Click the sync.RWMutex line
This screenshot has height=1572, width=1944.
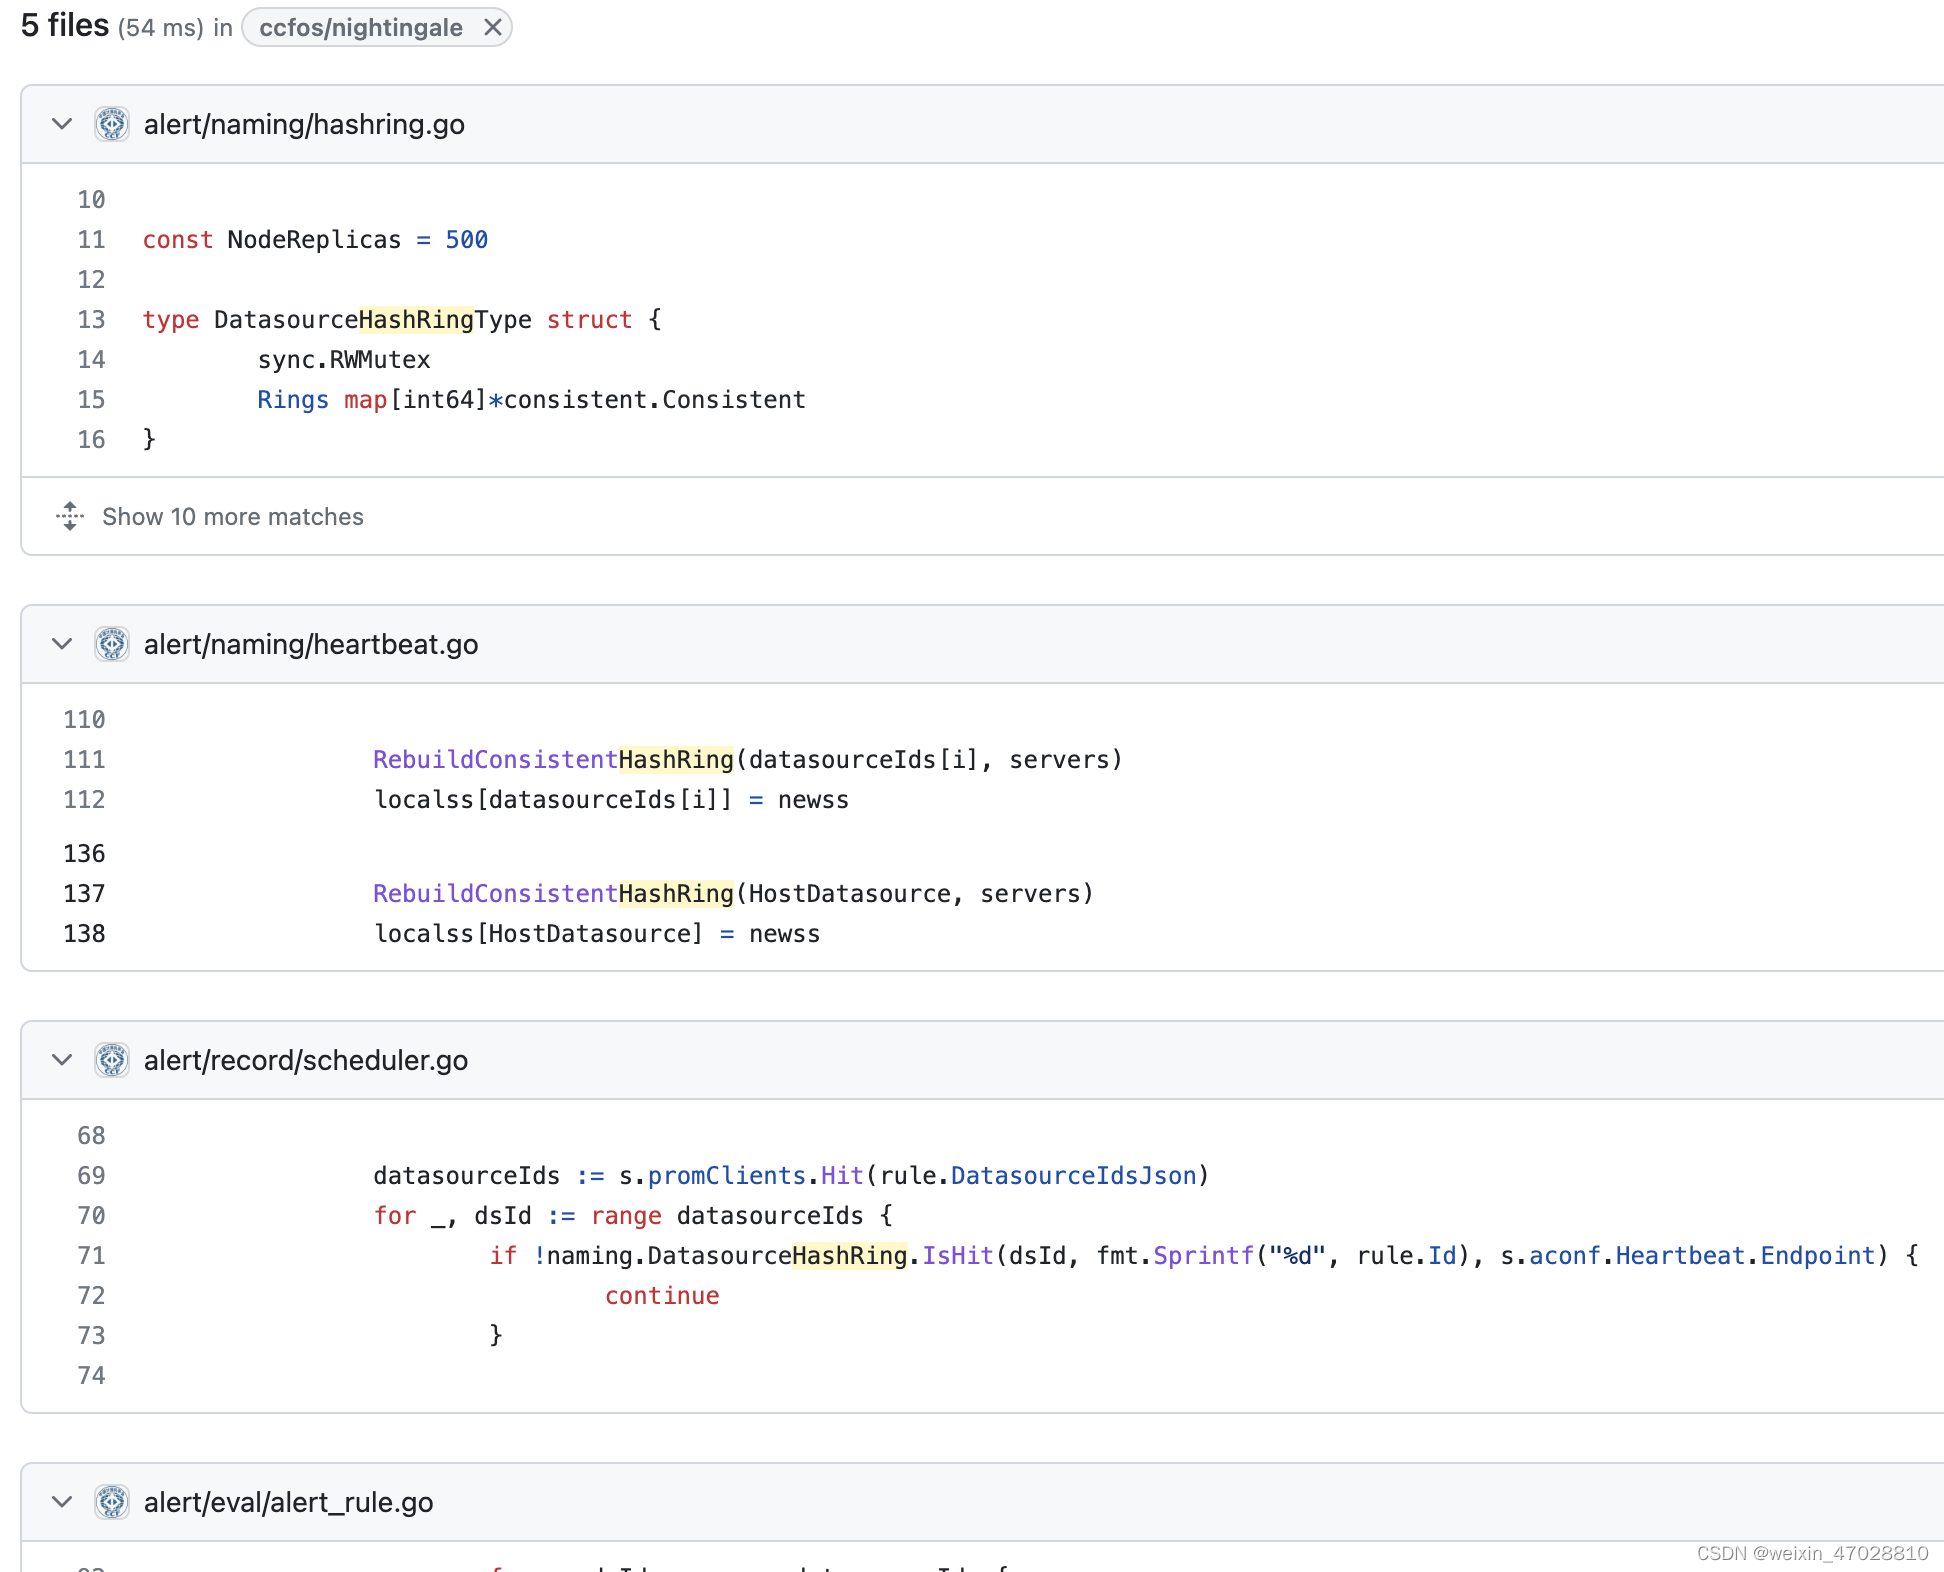coord(344,360)
